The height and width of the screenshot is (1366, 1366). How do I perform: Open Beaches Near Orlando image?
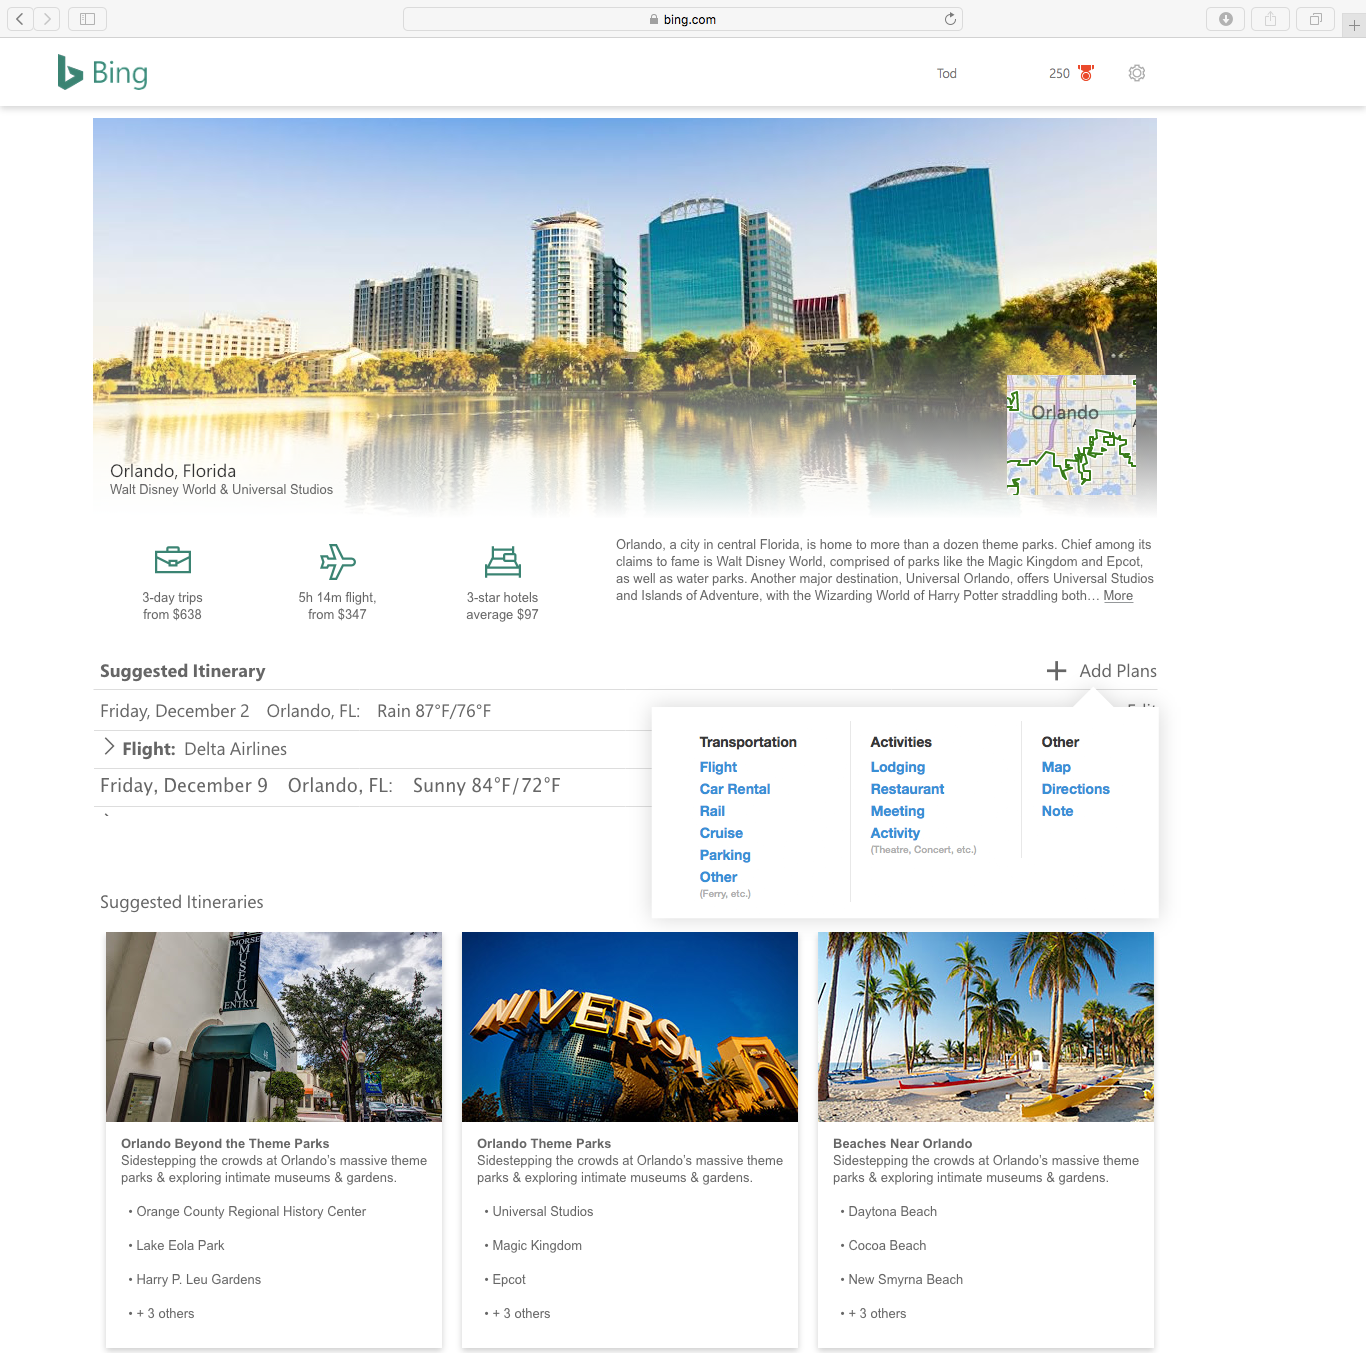pyautogui.click(x=986, y=1027)
